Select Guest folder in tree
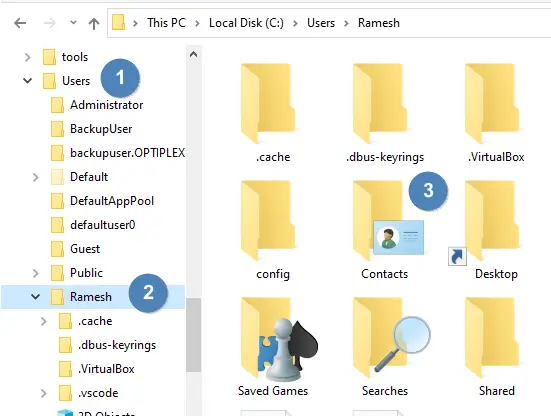This screenshot has width=551, height=416. tap(85, 249)
